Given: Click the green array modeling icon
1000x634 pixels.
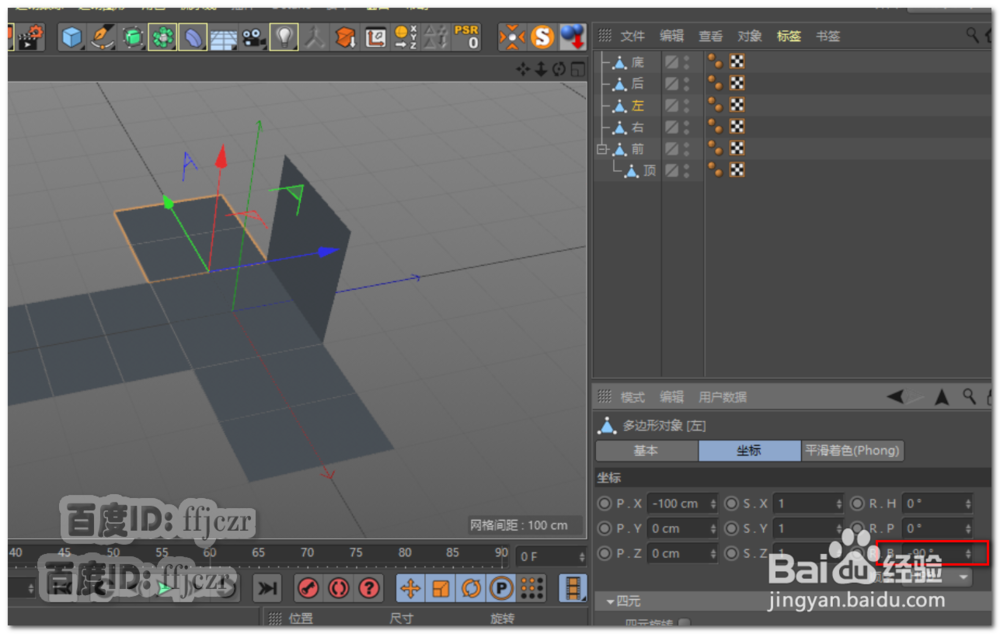Looking at the screenshot, I should pyautogui.click(x=163, y=38).
